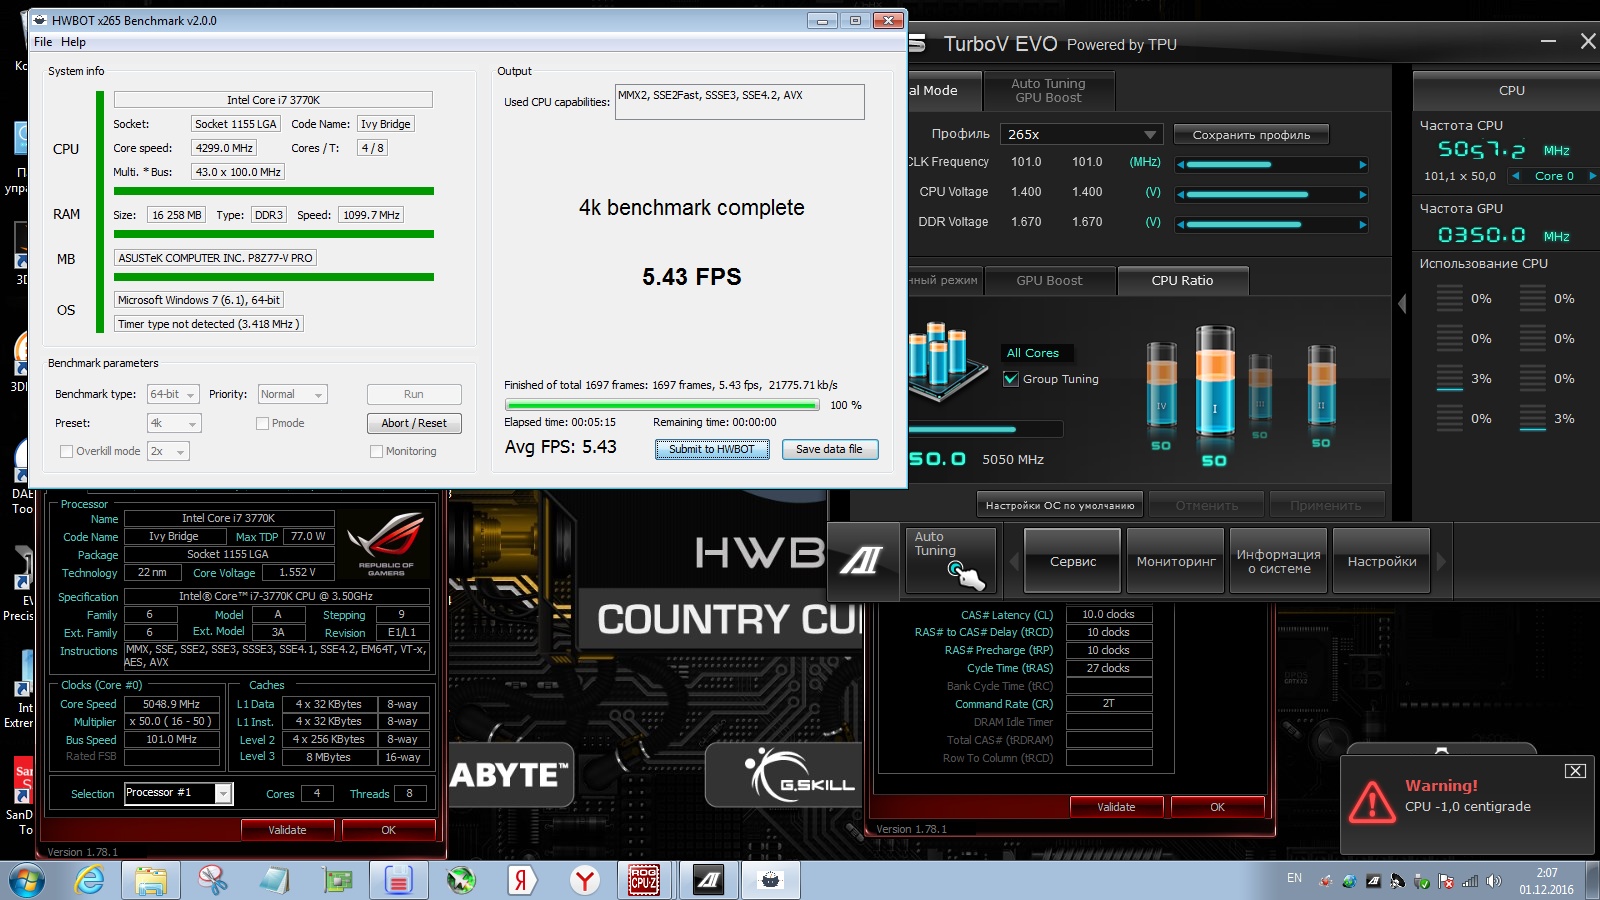Click Save data file button
The width and height of the screenshot is (1600, 900).
(x=829, y=449)
